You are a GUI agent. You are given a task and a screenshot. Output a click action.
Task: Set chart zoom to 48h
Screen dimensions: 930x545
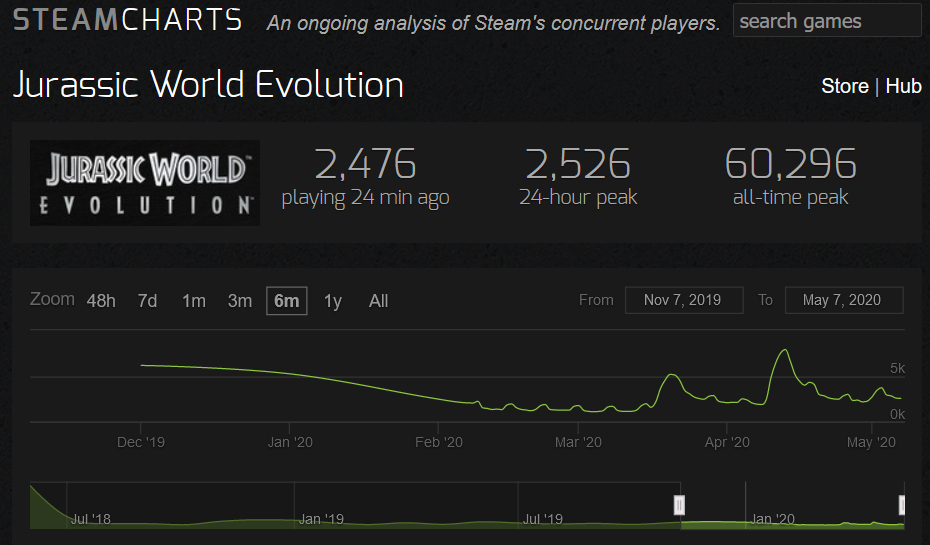tap(101, 301)
